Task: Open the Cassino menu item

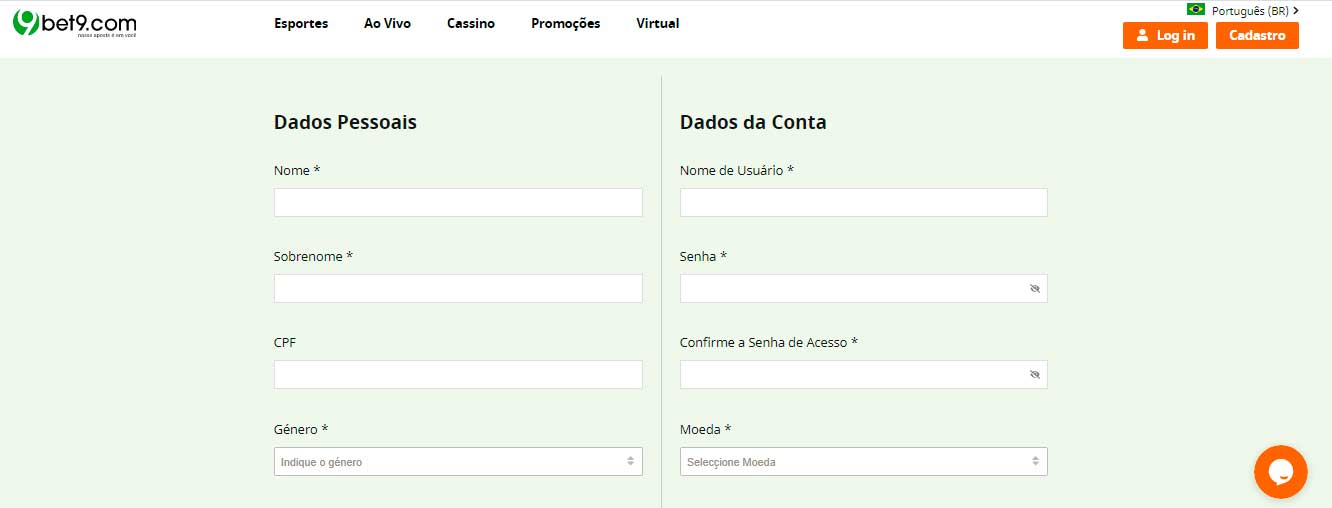Action: tap(471, 23)
